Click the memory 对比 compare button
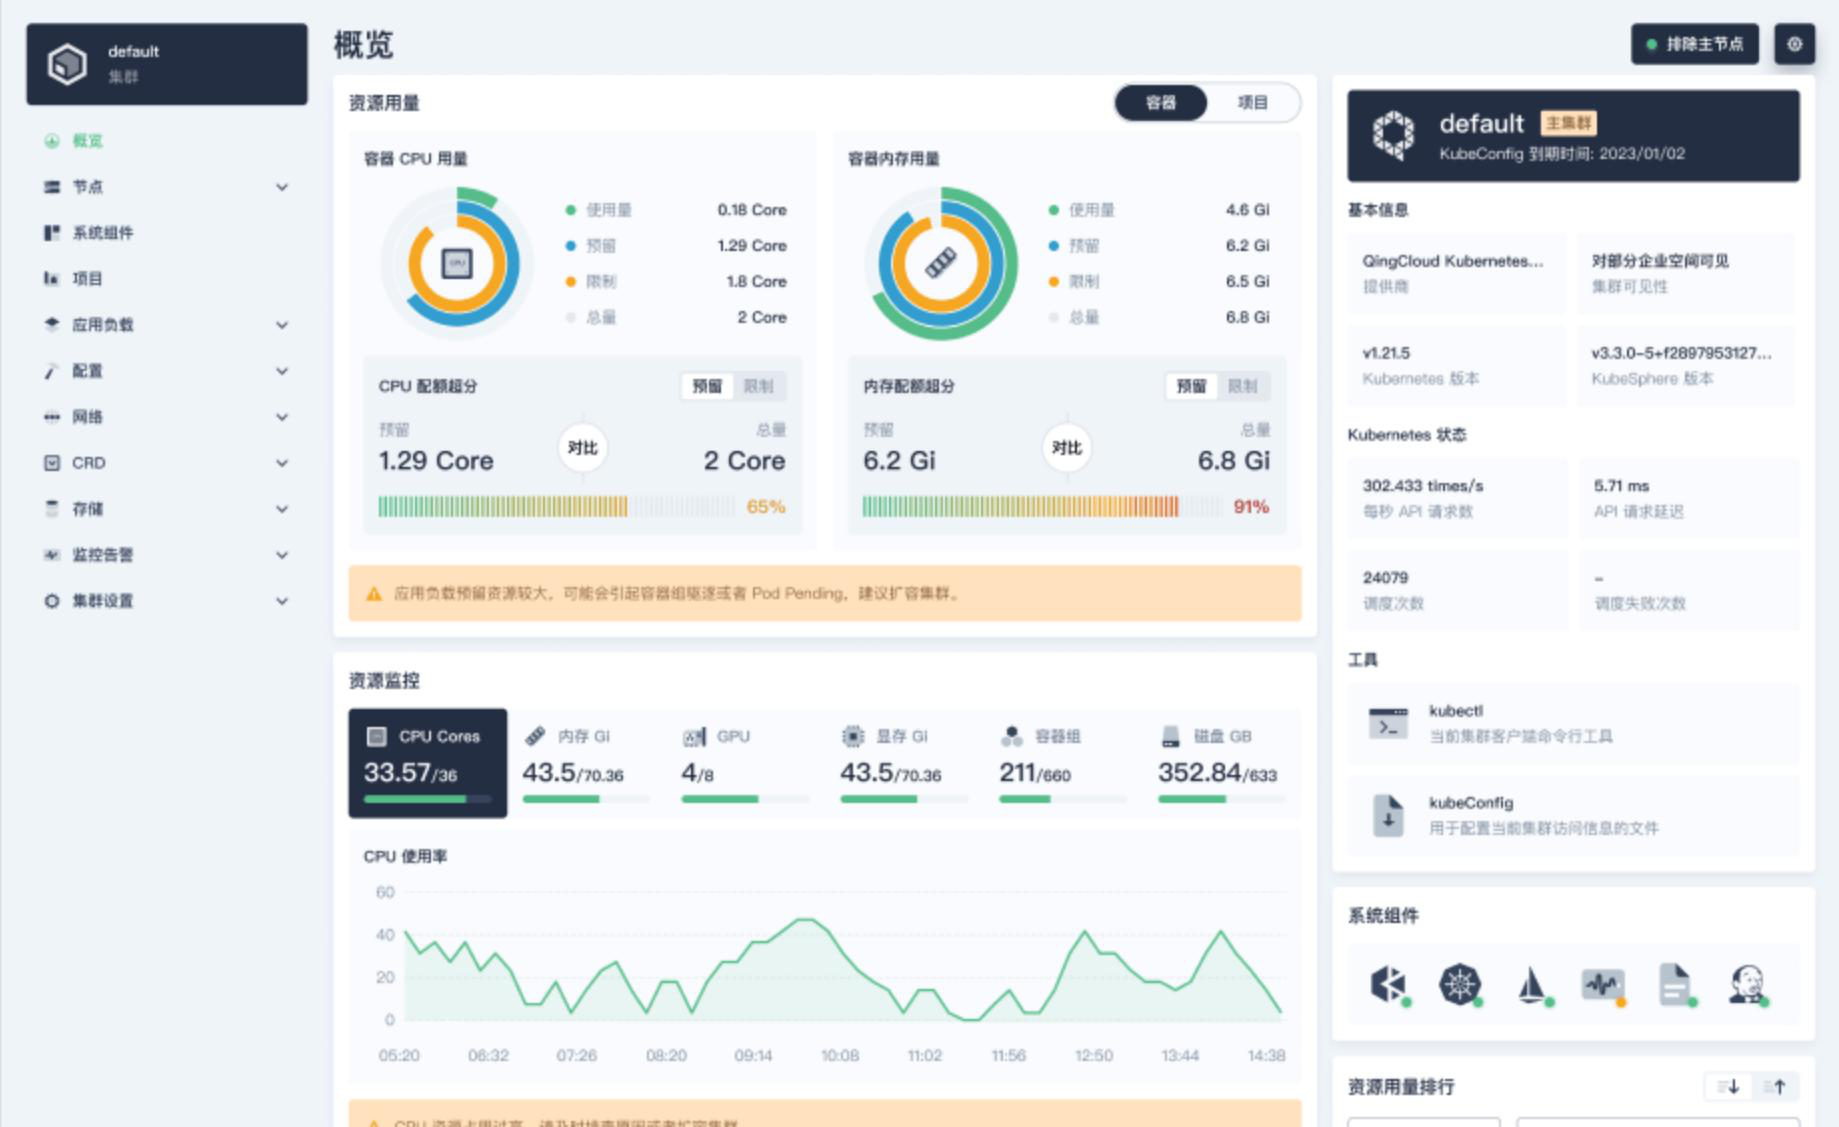The width and height of the screenshot is (1839, 1127). (x=1067, y=447)
